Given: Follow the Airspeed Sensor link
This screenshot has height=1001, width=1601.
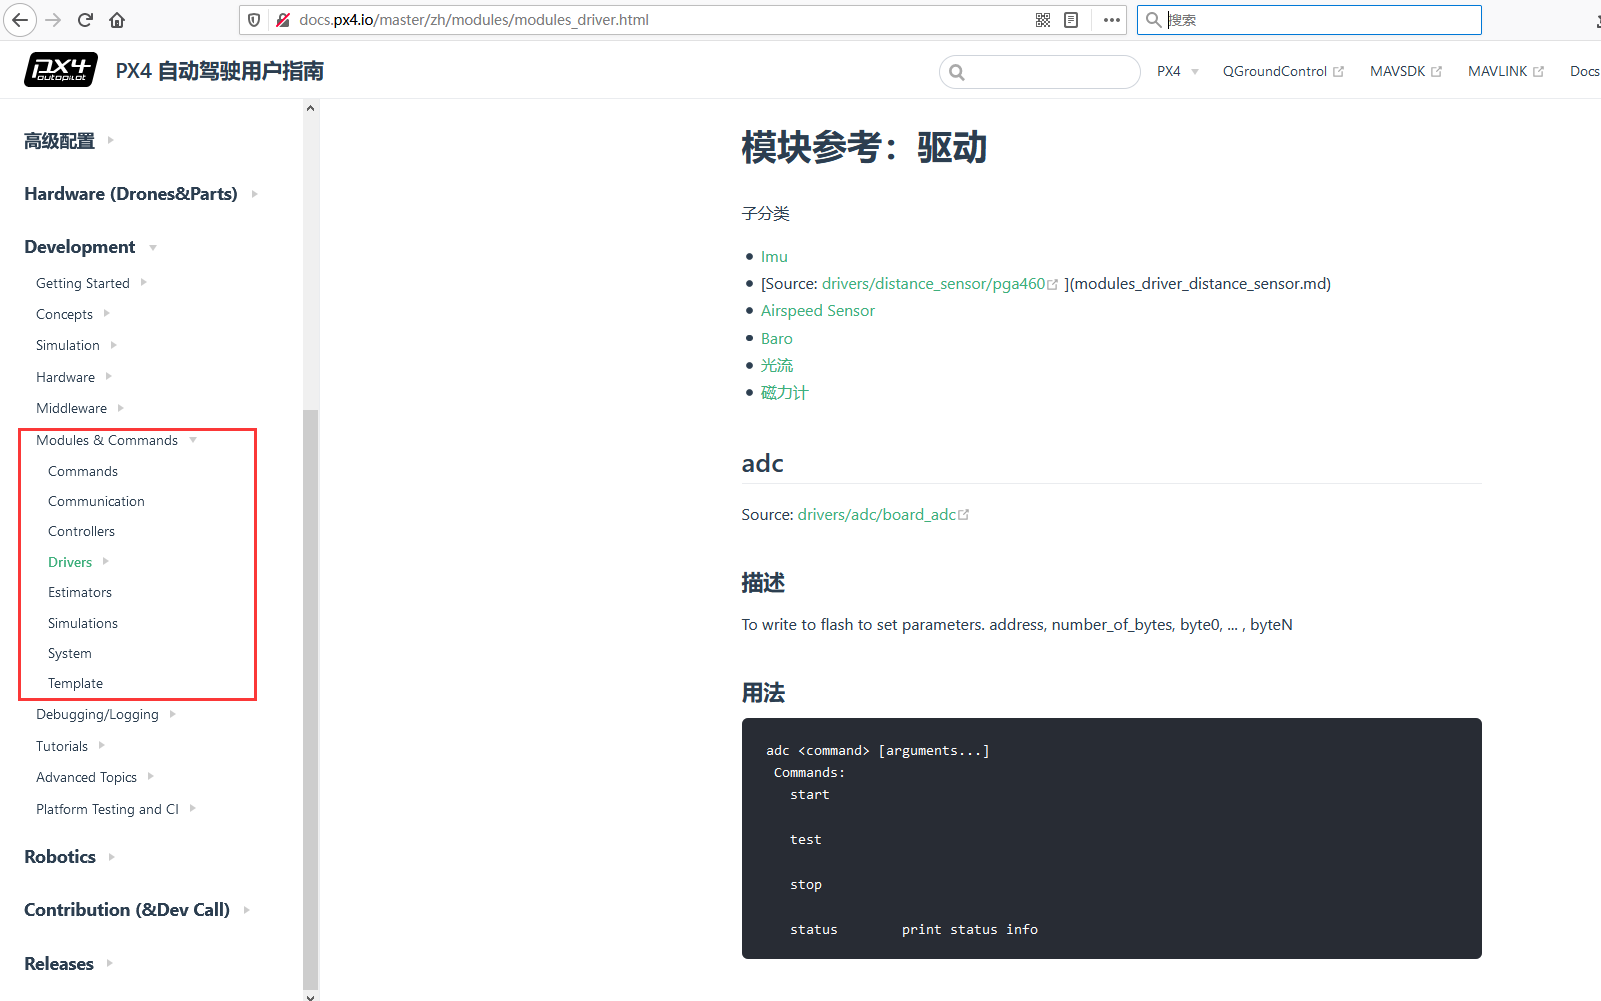Looking at the screenshot, I should (817, 310).
